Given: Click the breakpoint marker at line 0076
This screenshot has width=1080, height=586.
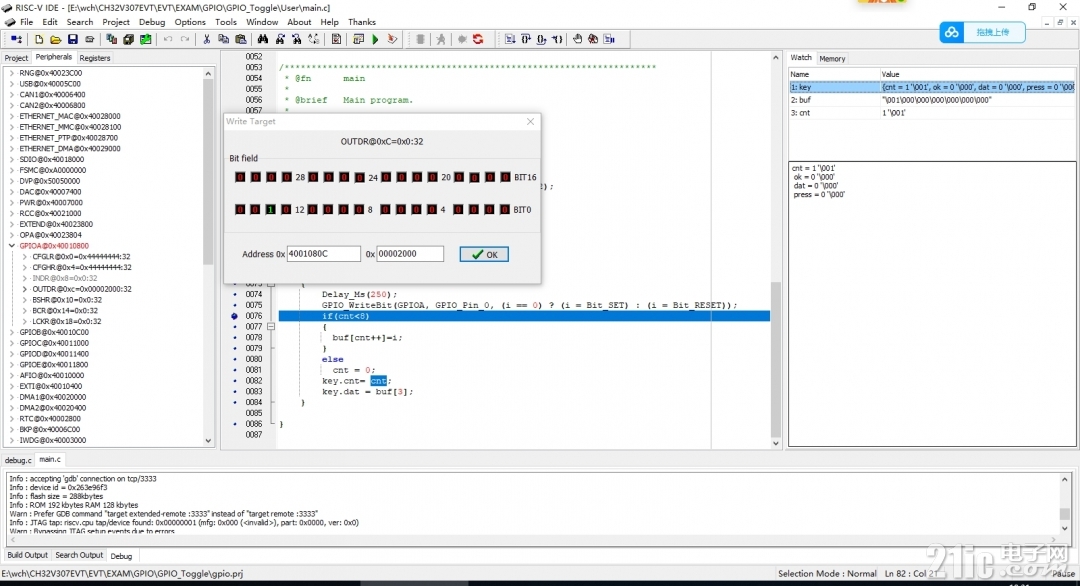Looking at the screenshot, I should 235,316.
